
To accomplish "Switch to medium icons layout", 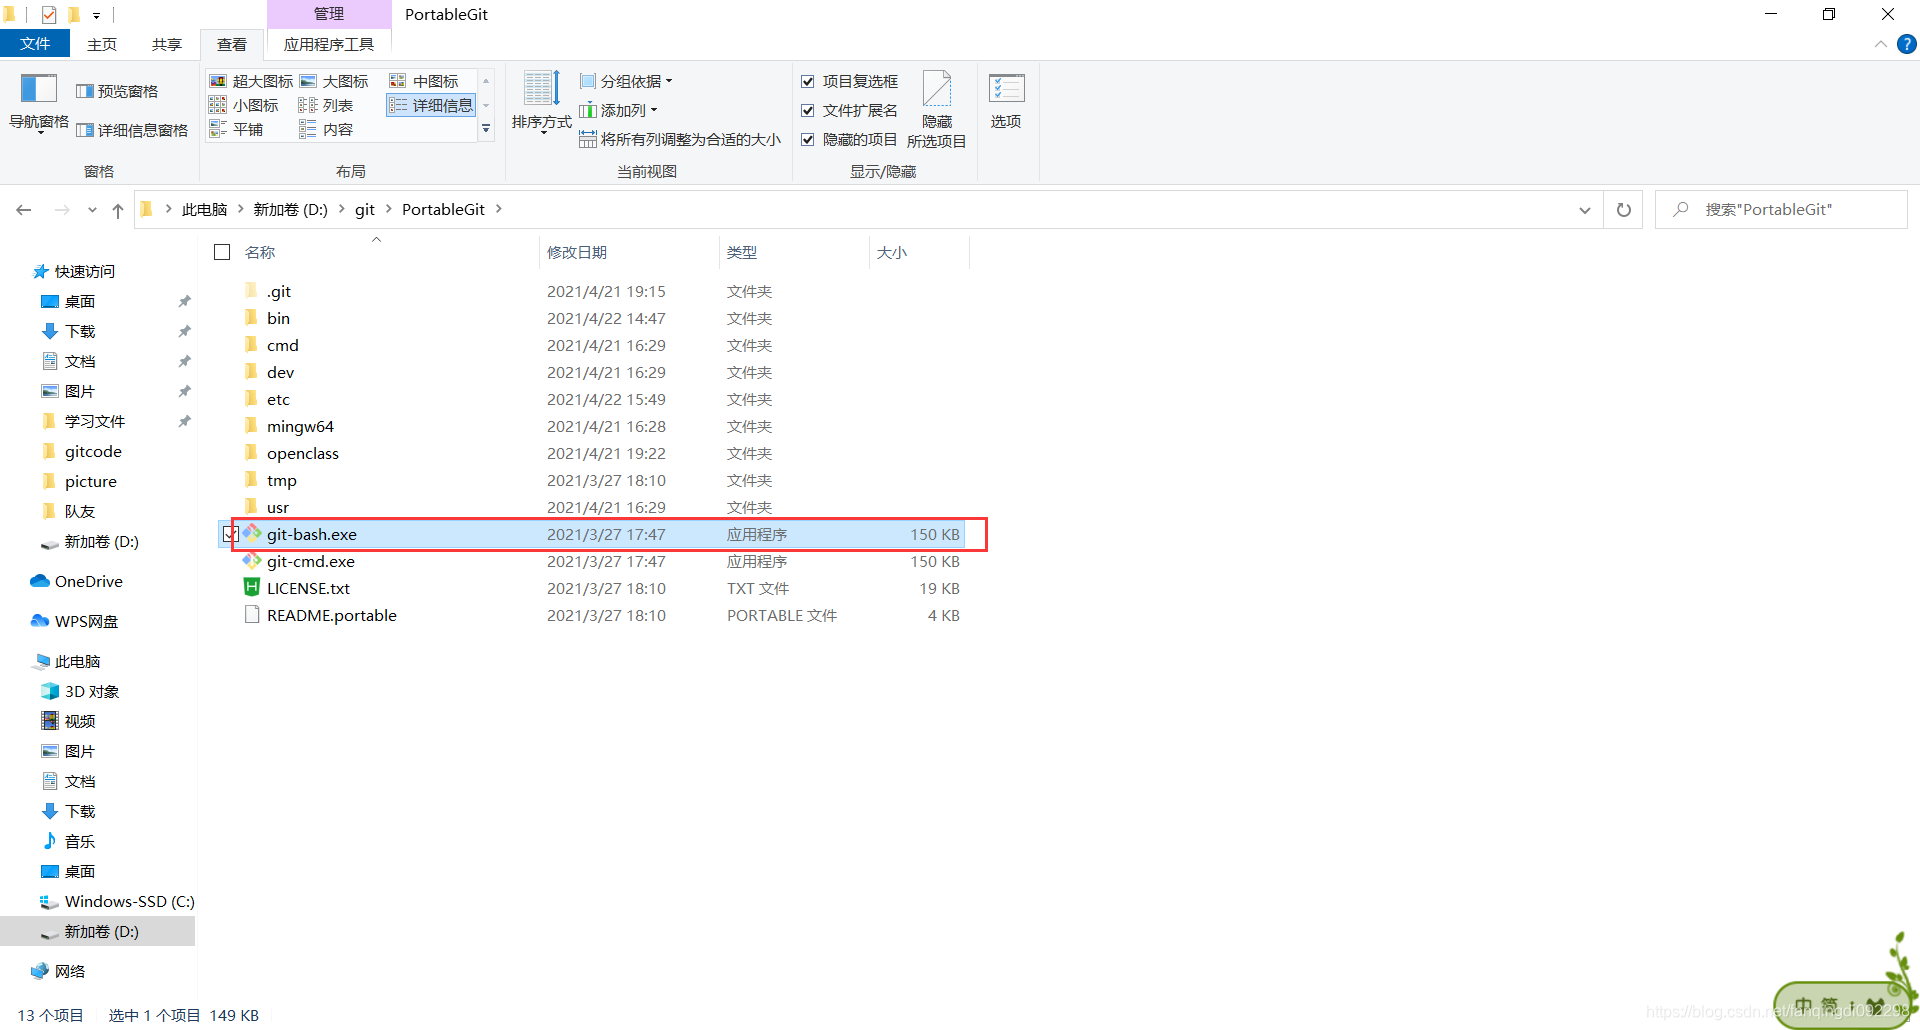I will [x=424, y=81].
